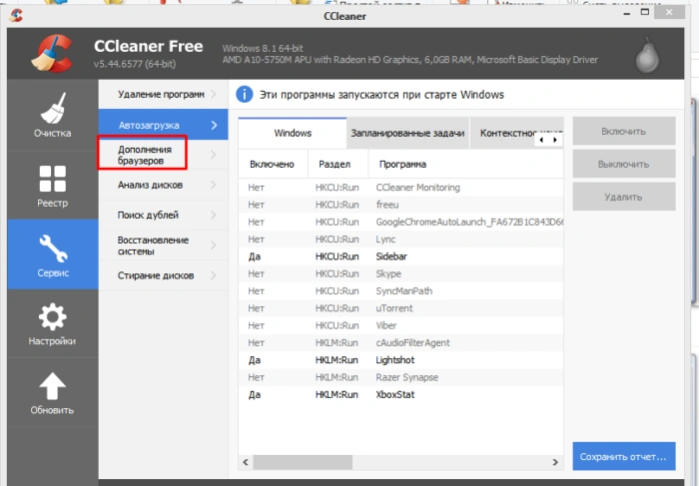699x486 pixels.
Task: Click chevron next to Автозагрузка
Action: pyautogui.click(x=214, y=125)
